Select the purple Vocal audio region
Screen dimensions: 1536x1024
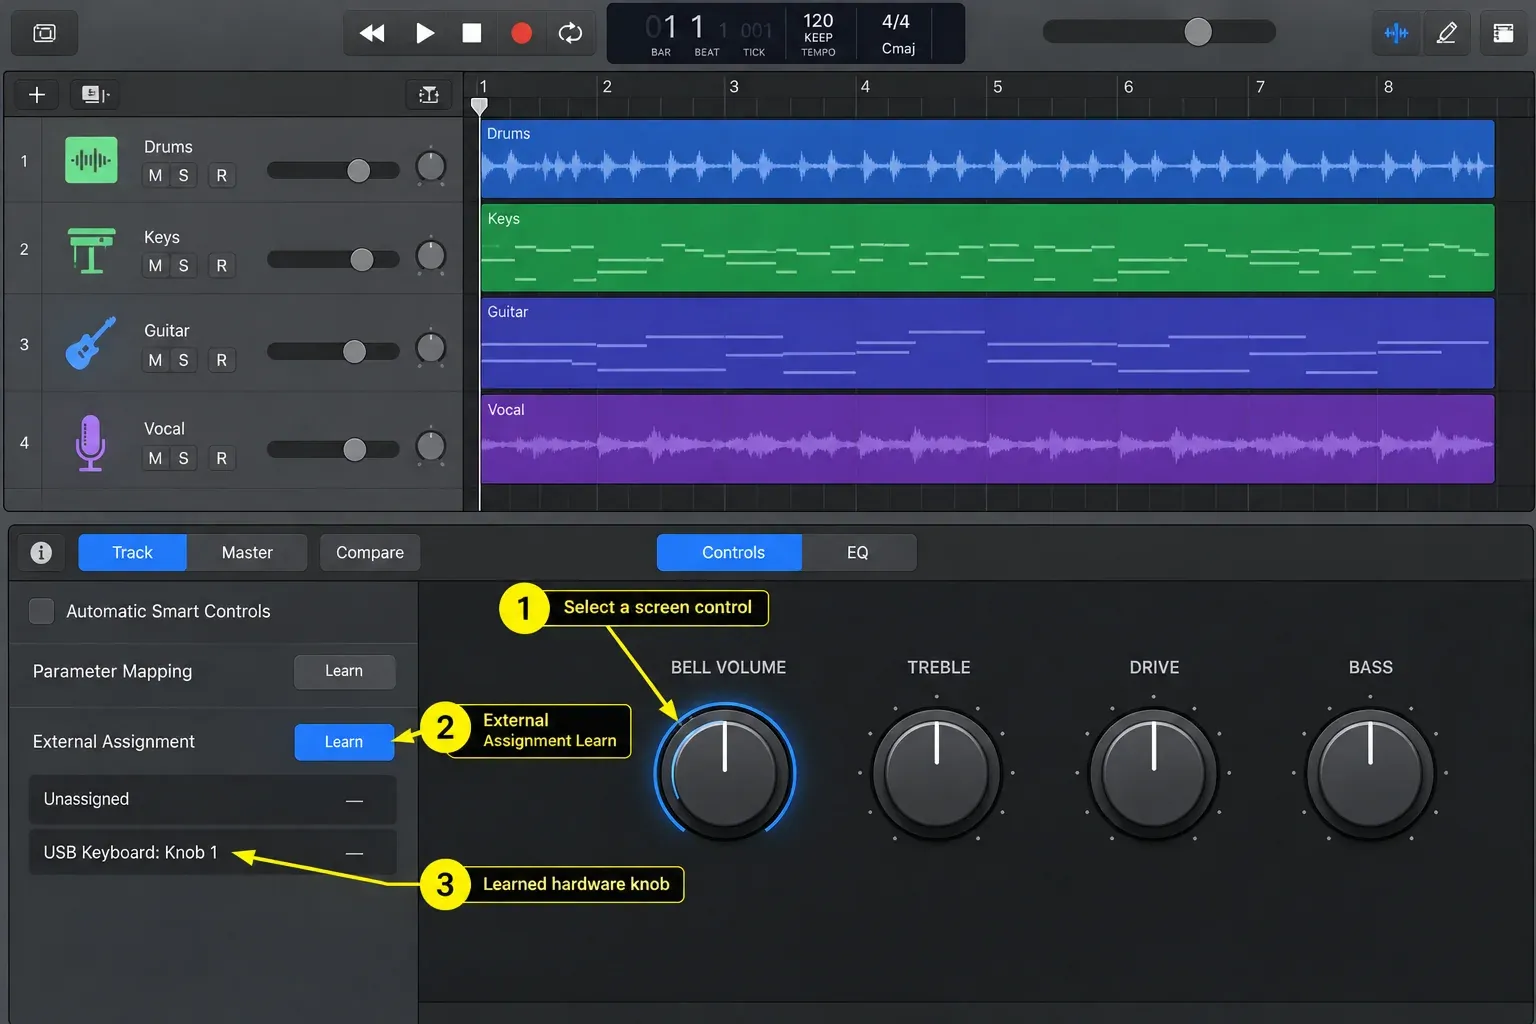tap(987, 439)
